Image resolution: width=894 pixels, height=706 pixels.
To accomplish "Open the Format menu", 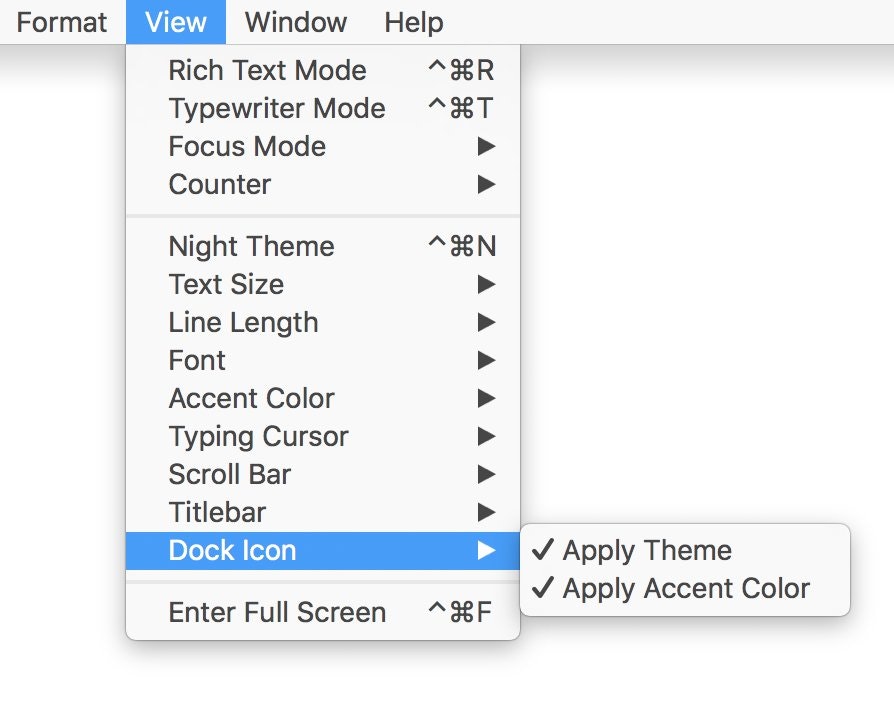I will tap(62, 22).
